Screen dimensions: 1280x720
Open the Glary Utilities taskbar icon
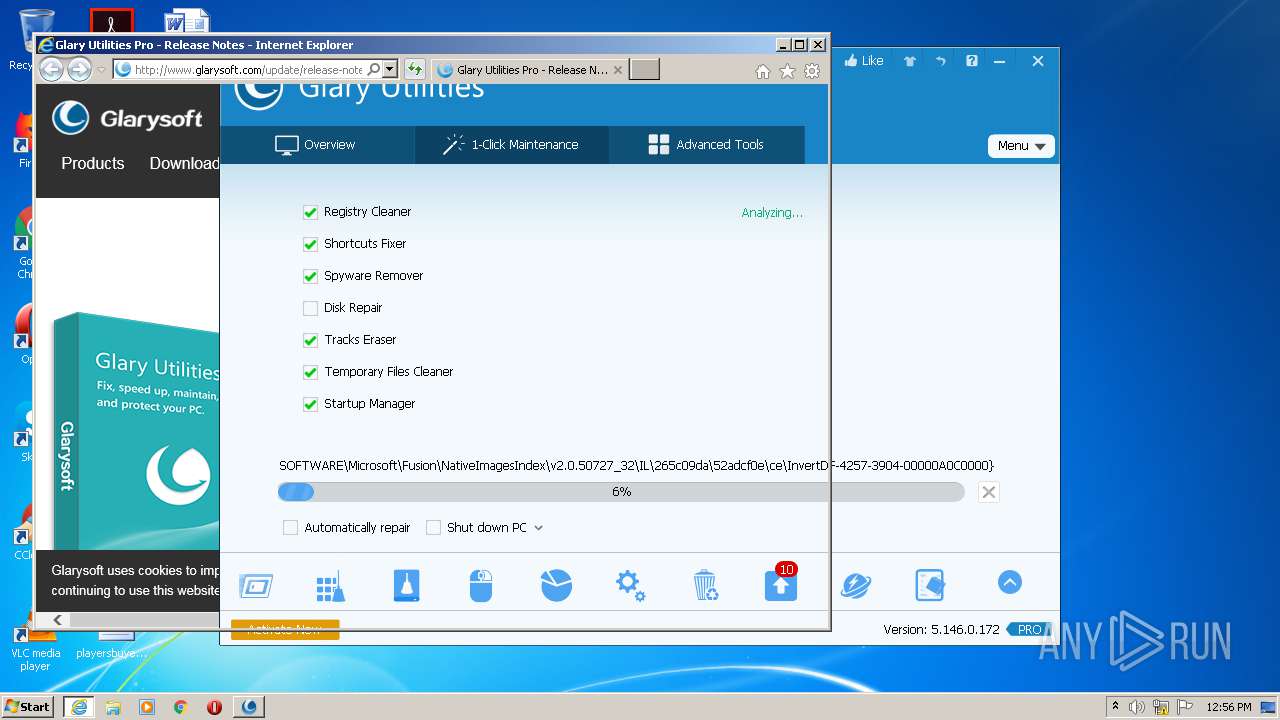click(x=249, y=707)
